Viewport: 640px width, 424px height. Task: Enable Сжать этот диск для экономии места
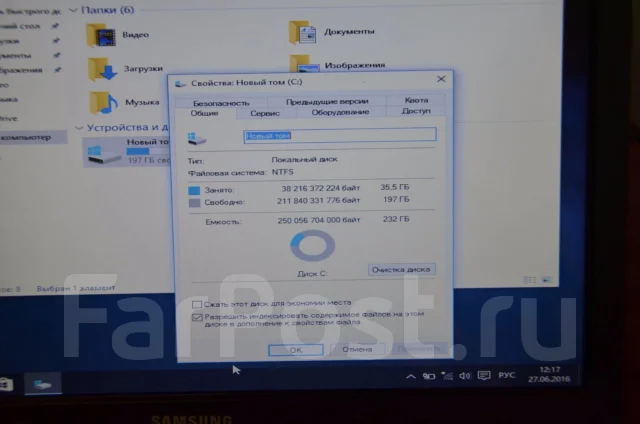pyautogui.click(x=197, y=304)
